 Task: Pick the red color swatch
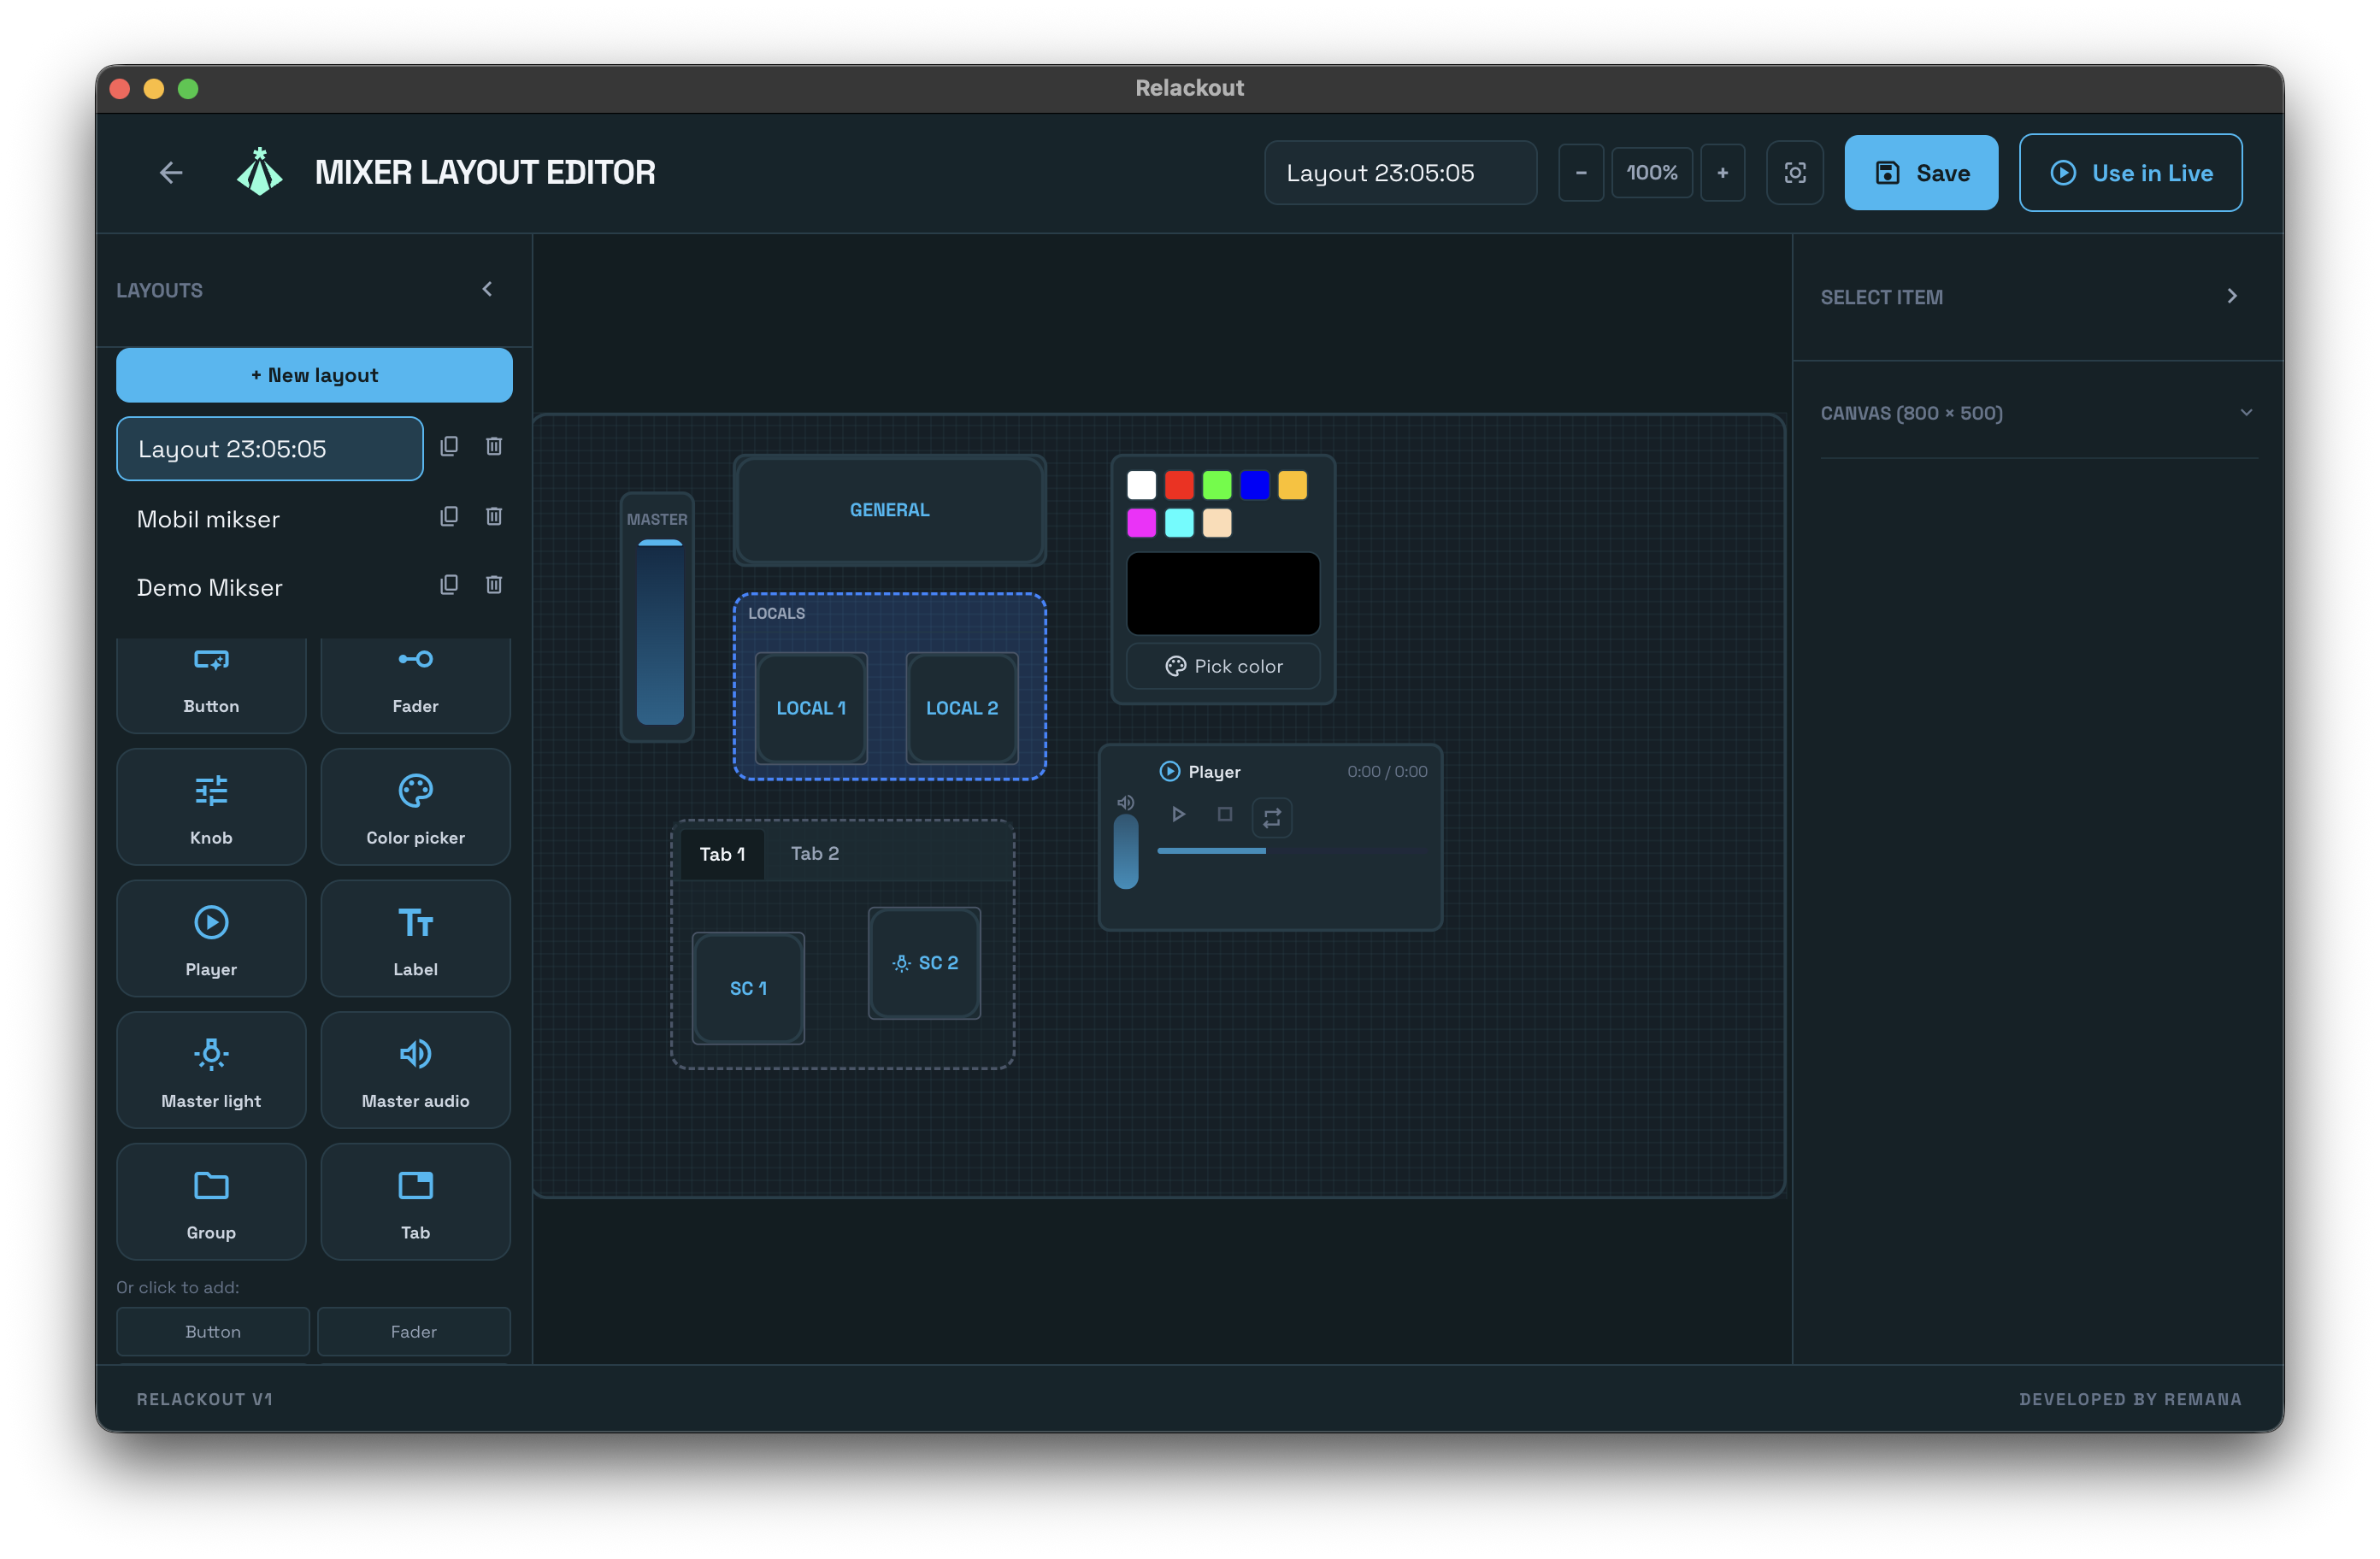tap(1178, 485)
